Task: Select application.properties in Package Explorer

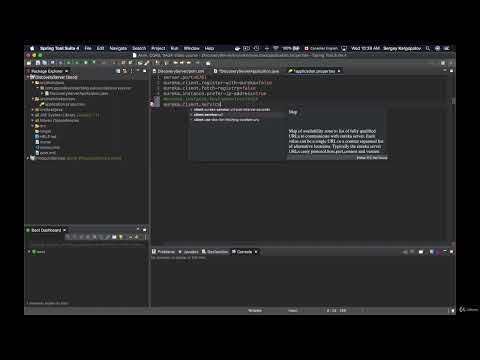Action: [63, 104]
